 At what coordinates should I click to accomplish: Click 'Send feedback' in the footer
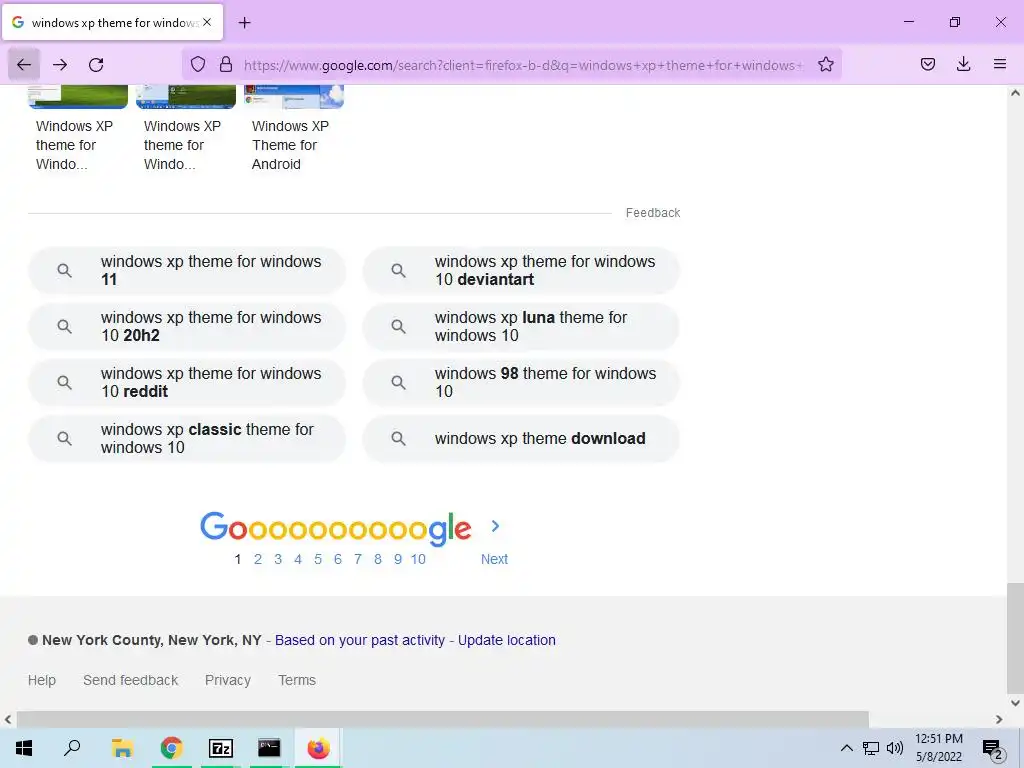pyautogui.click(x=131, y=680)
